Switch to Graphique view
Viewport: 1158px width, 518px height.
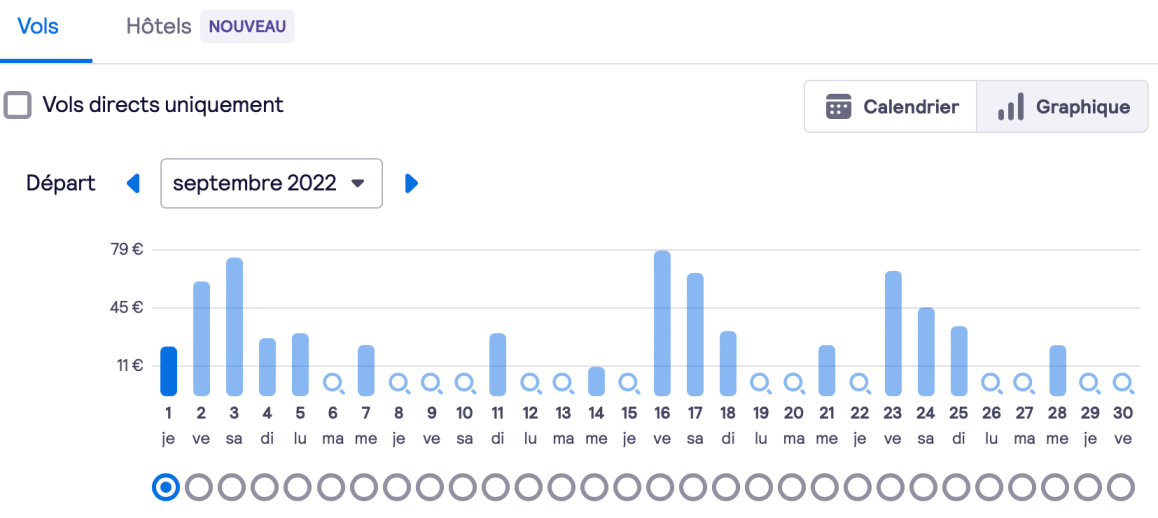pos(1064,107)
